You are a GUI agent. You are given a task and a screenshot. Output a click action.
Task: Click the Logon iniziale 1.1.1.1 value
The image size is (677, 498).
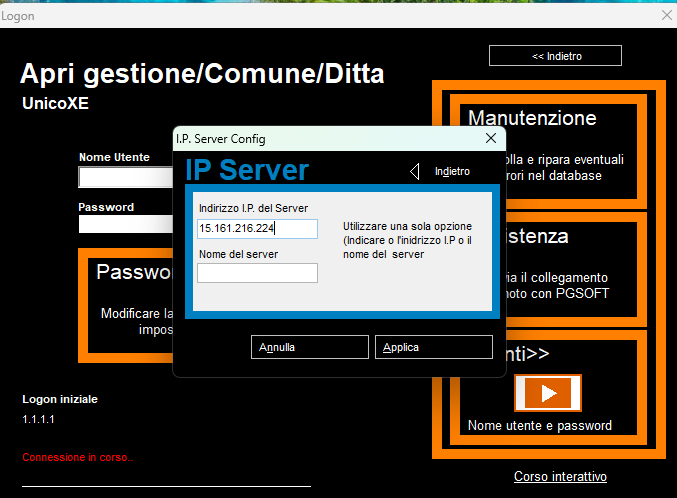tap(40, 419)
